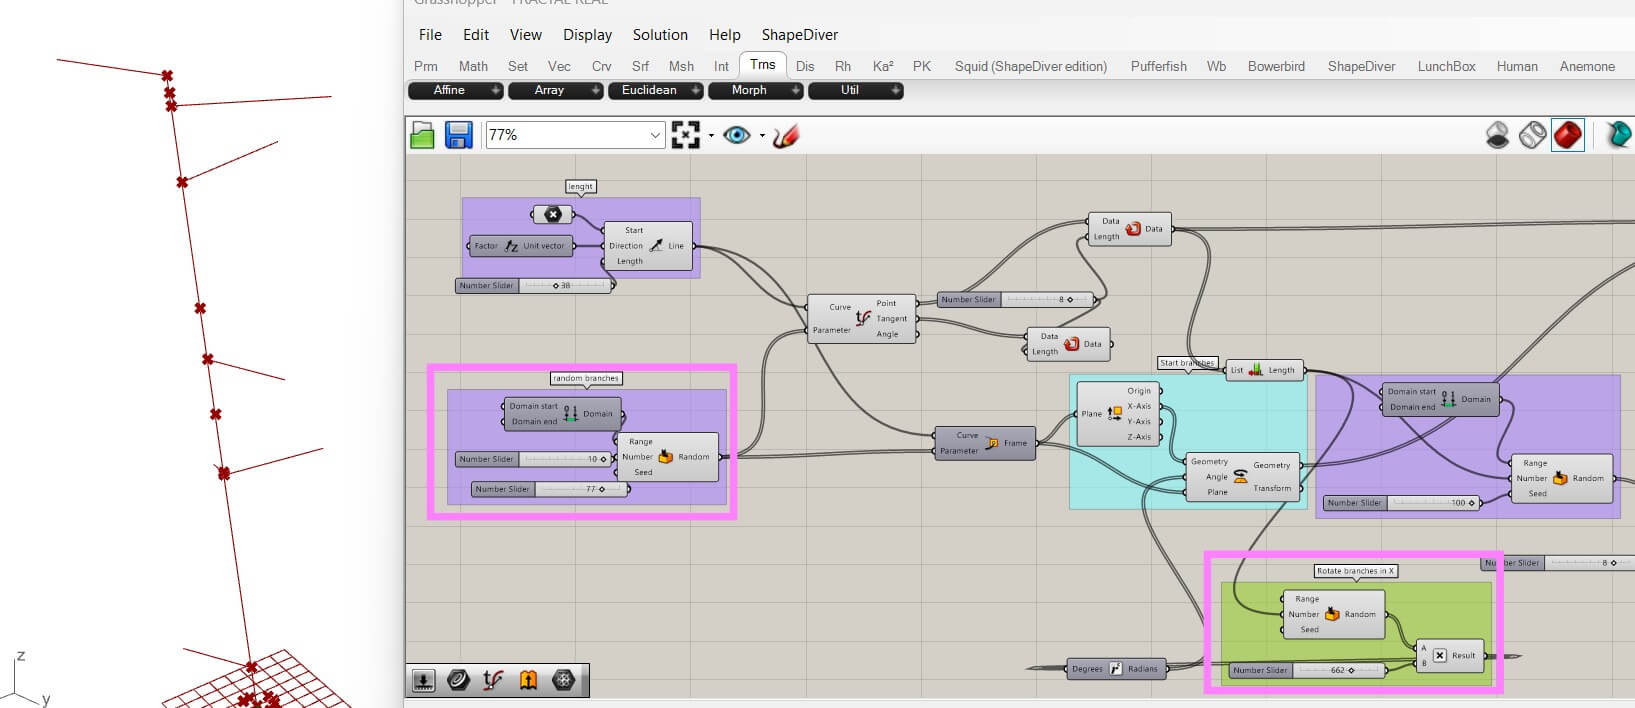Screen dimensions: 1635x708
Task: Expand the Euclidean panel button
Action: point(655,90)
